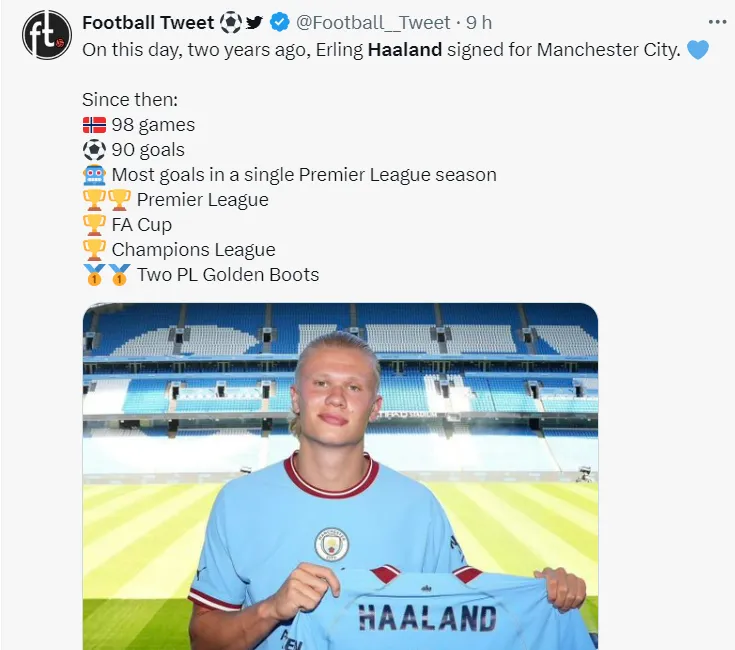This screenshot has width=735, height=650.
Task: Click the HAALAND name on held jersey
Action: coord(427,617)
